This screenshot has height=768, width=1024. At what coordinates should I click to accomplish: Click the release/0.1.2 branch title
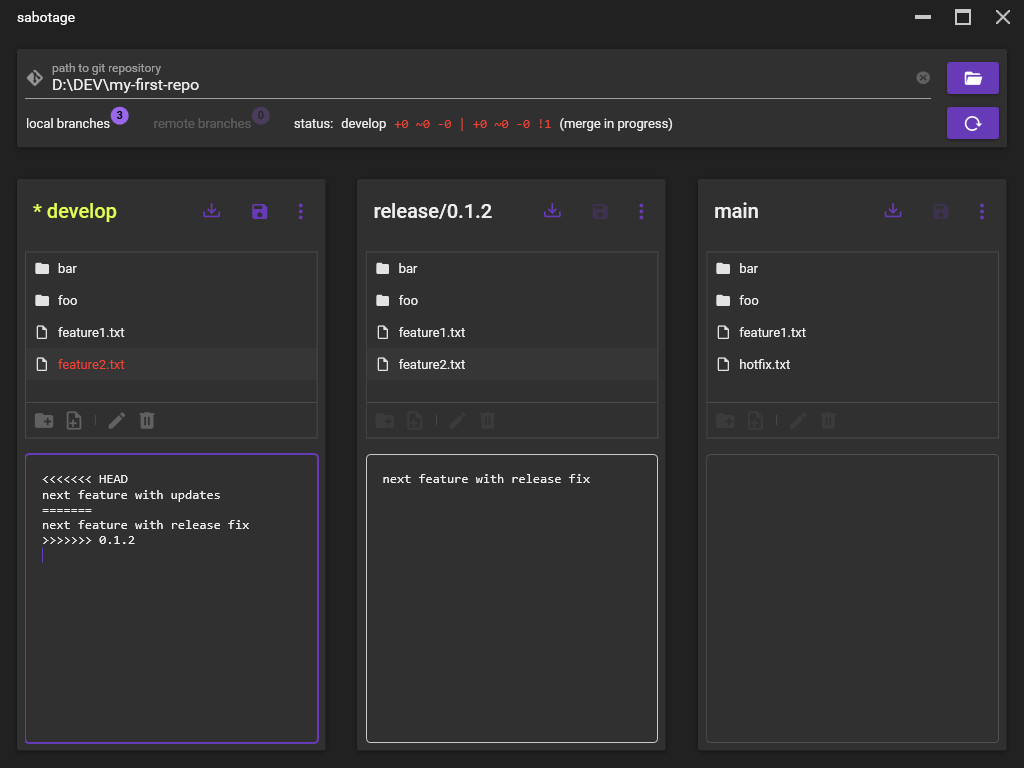pyautogui.click(x=432, y=211)
